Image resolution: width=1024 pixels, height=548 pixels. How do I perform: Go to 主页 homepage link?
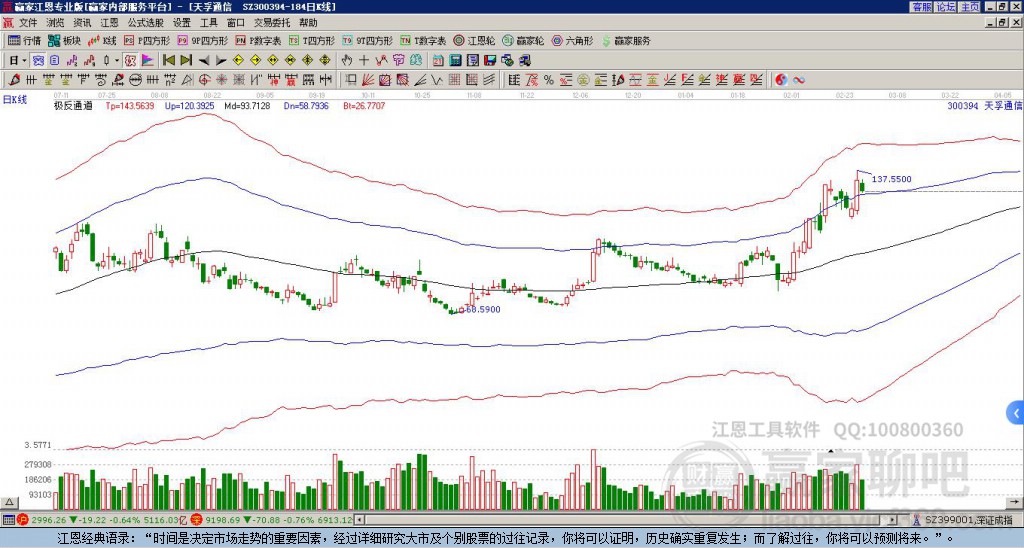click(x=970, y=7)
